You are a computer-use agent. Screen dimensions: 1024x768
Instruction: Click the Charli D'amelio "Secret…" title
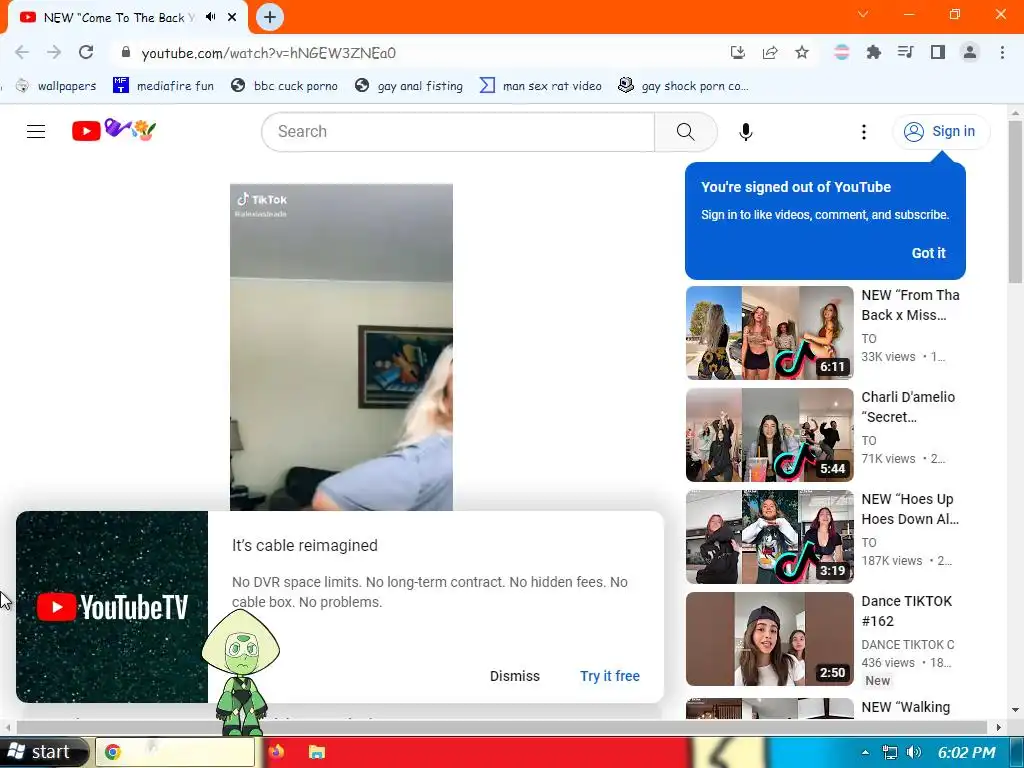(908, 407)
